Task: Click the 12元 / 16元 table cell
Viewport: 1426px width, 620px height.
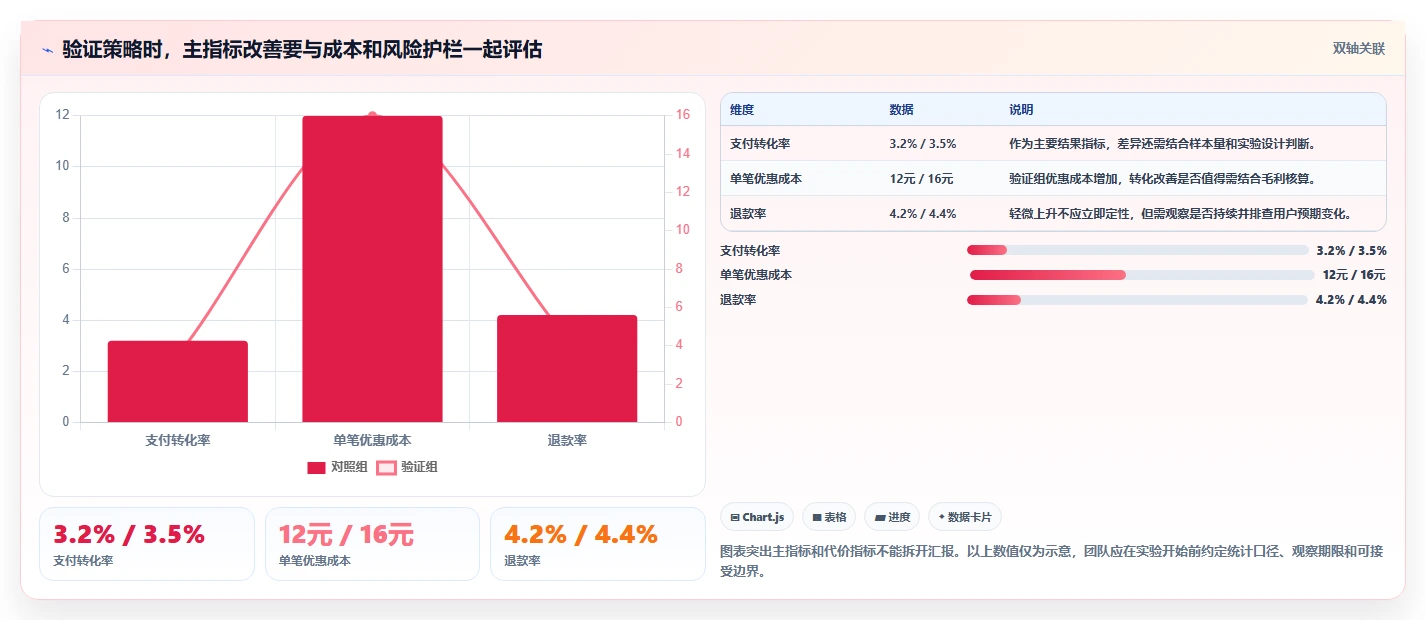Action: [921, 179]
